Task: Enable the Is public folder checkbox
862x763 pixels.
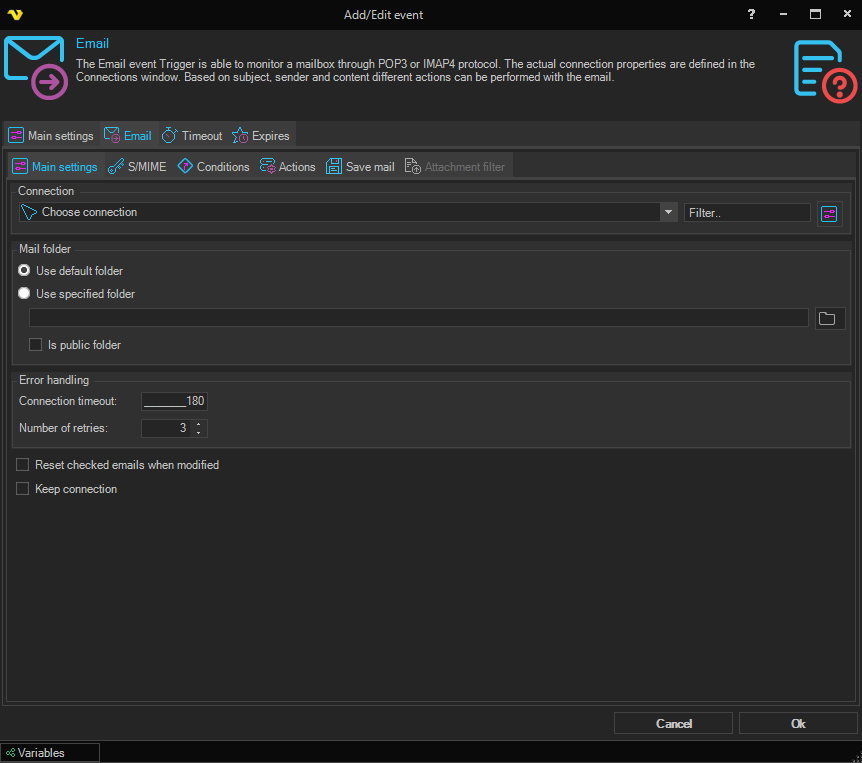Action: [x=36, y=345]
